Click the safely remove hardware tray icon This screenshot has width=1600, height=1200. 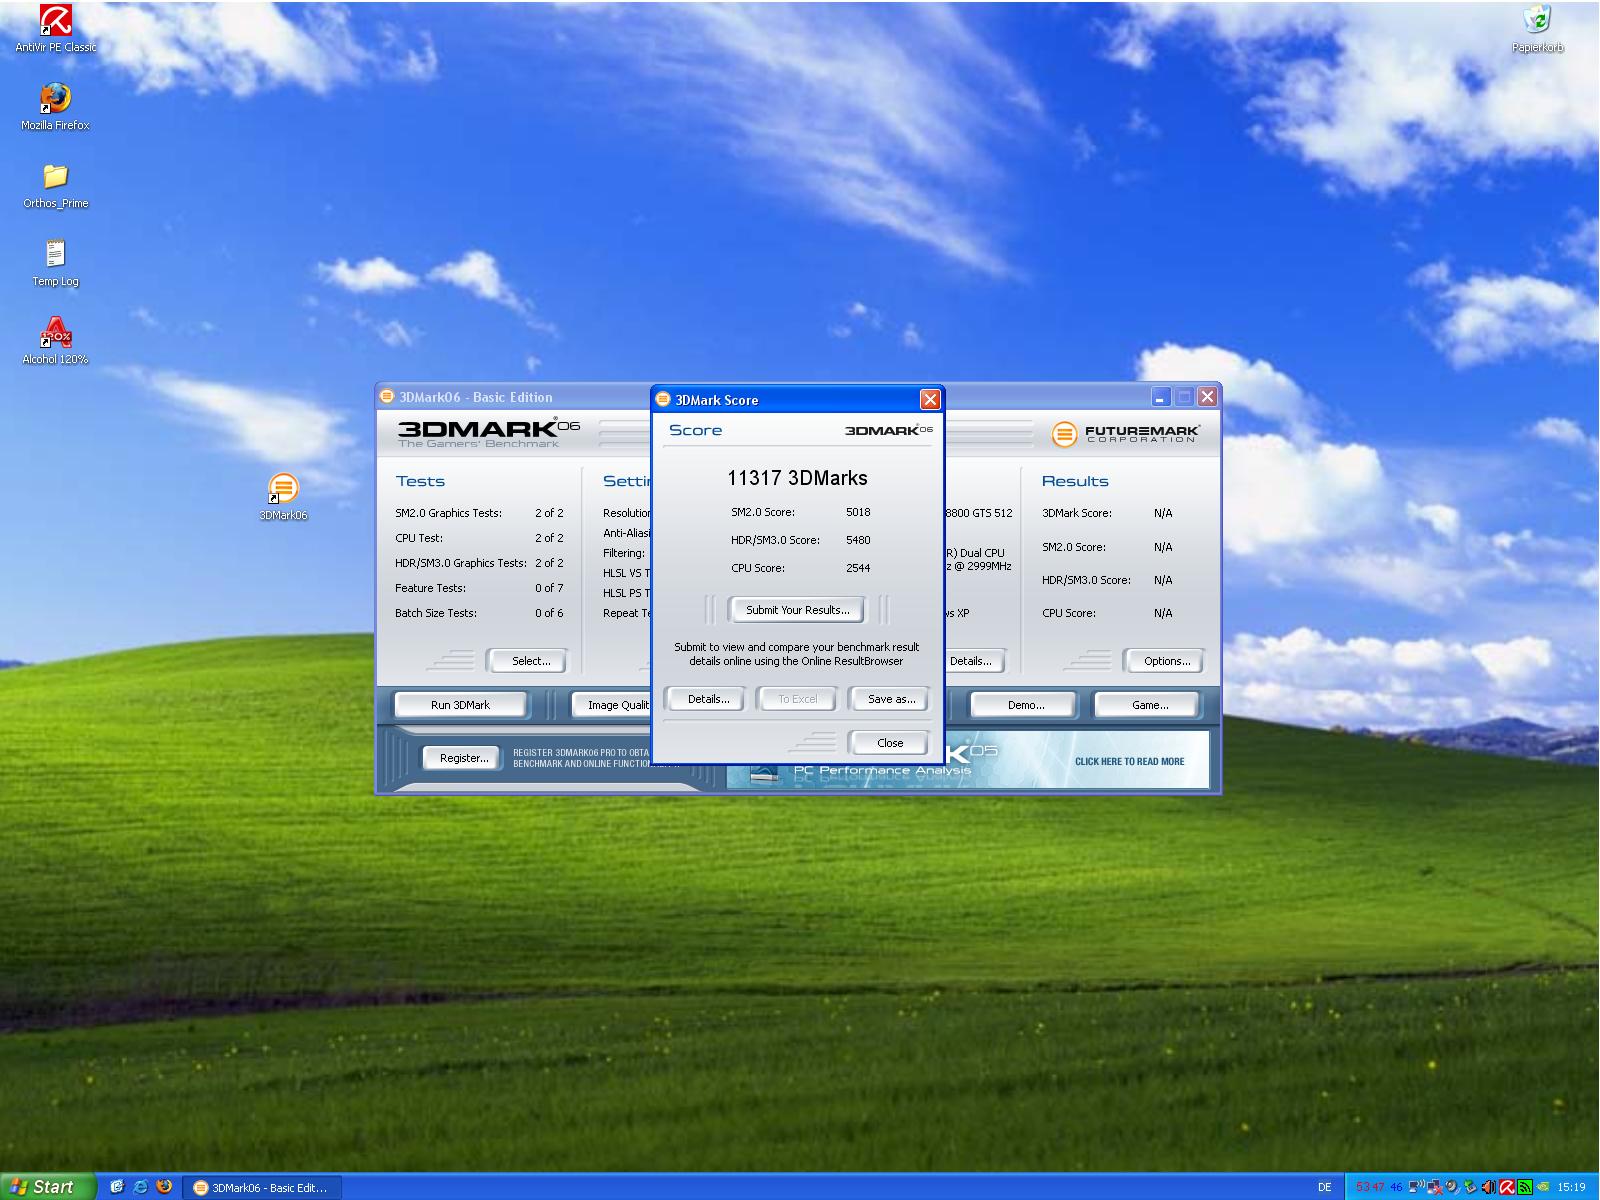click(x=1470, y=1187)
